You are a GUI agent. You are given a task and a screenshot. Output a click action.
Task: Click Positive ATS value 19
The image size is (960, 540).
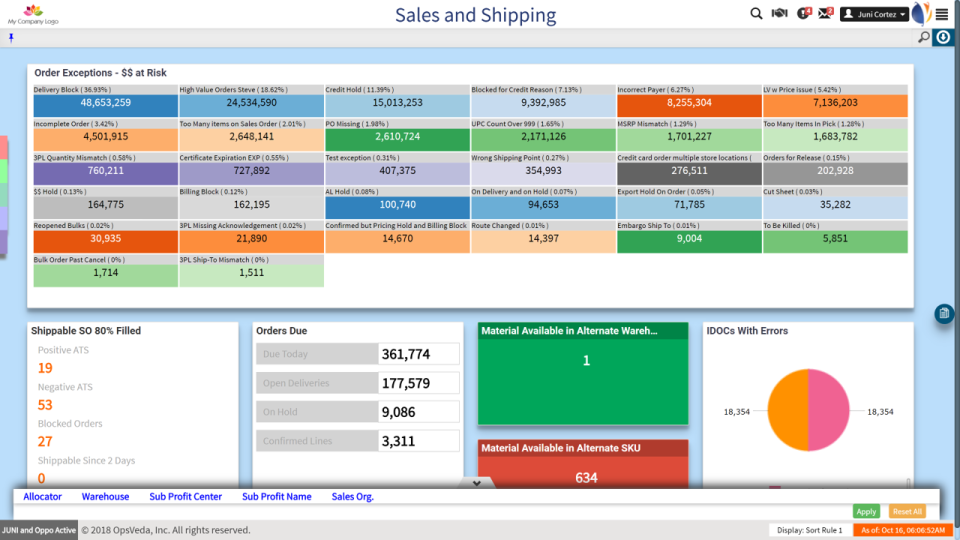tap(45, 368)
